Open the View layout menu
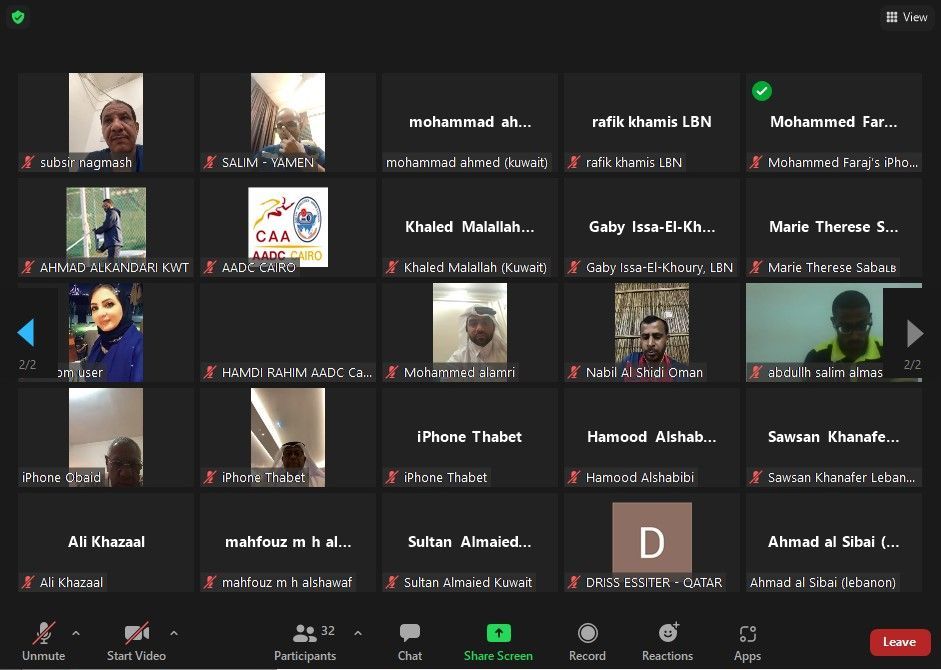The height and width of the screenshot is (670, 941). [x=906, y=17]
